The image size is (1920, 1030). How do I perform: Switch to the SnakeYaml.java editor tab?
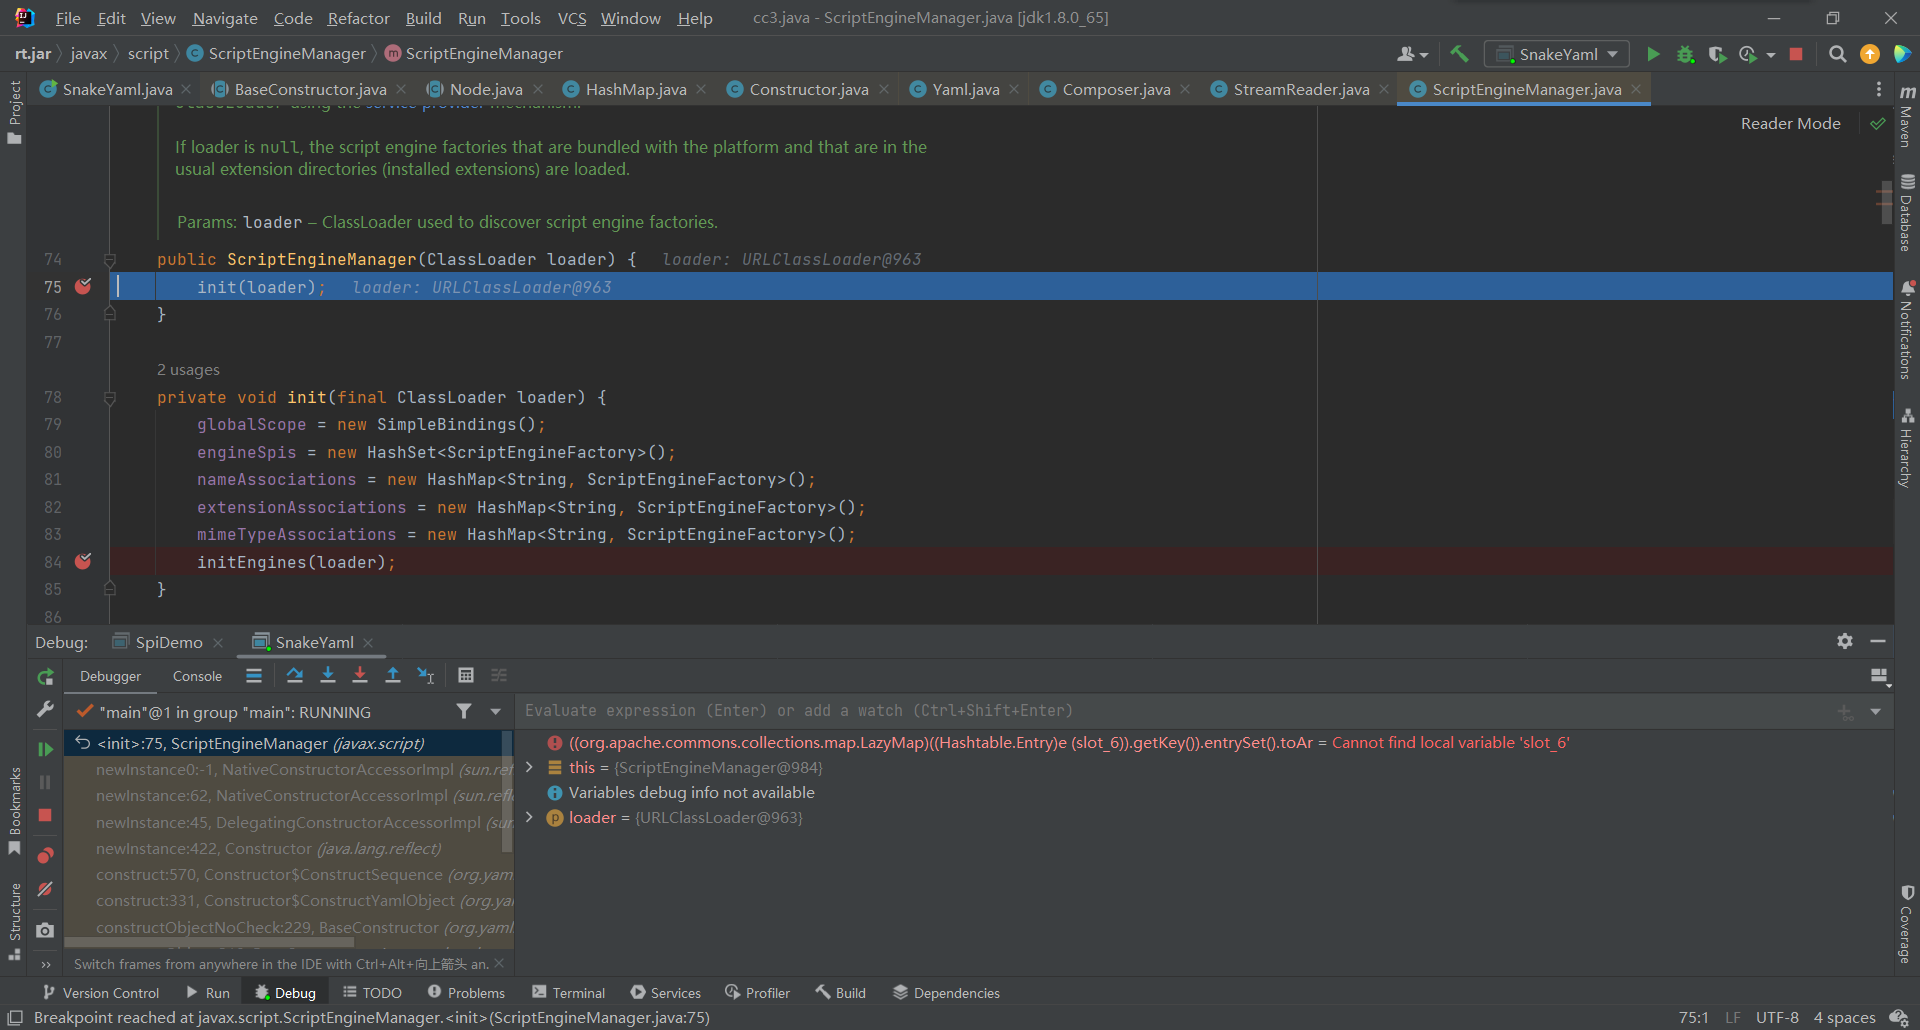pos(117,89)
